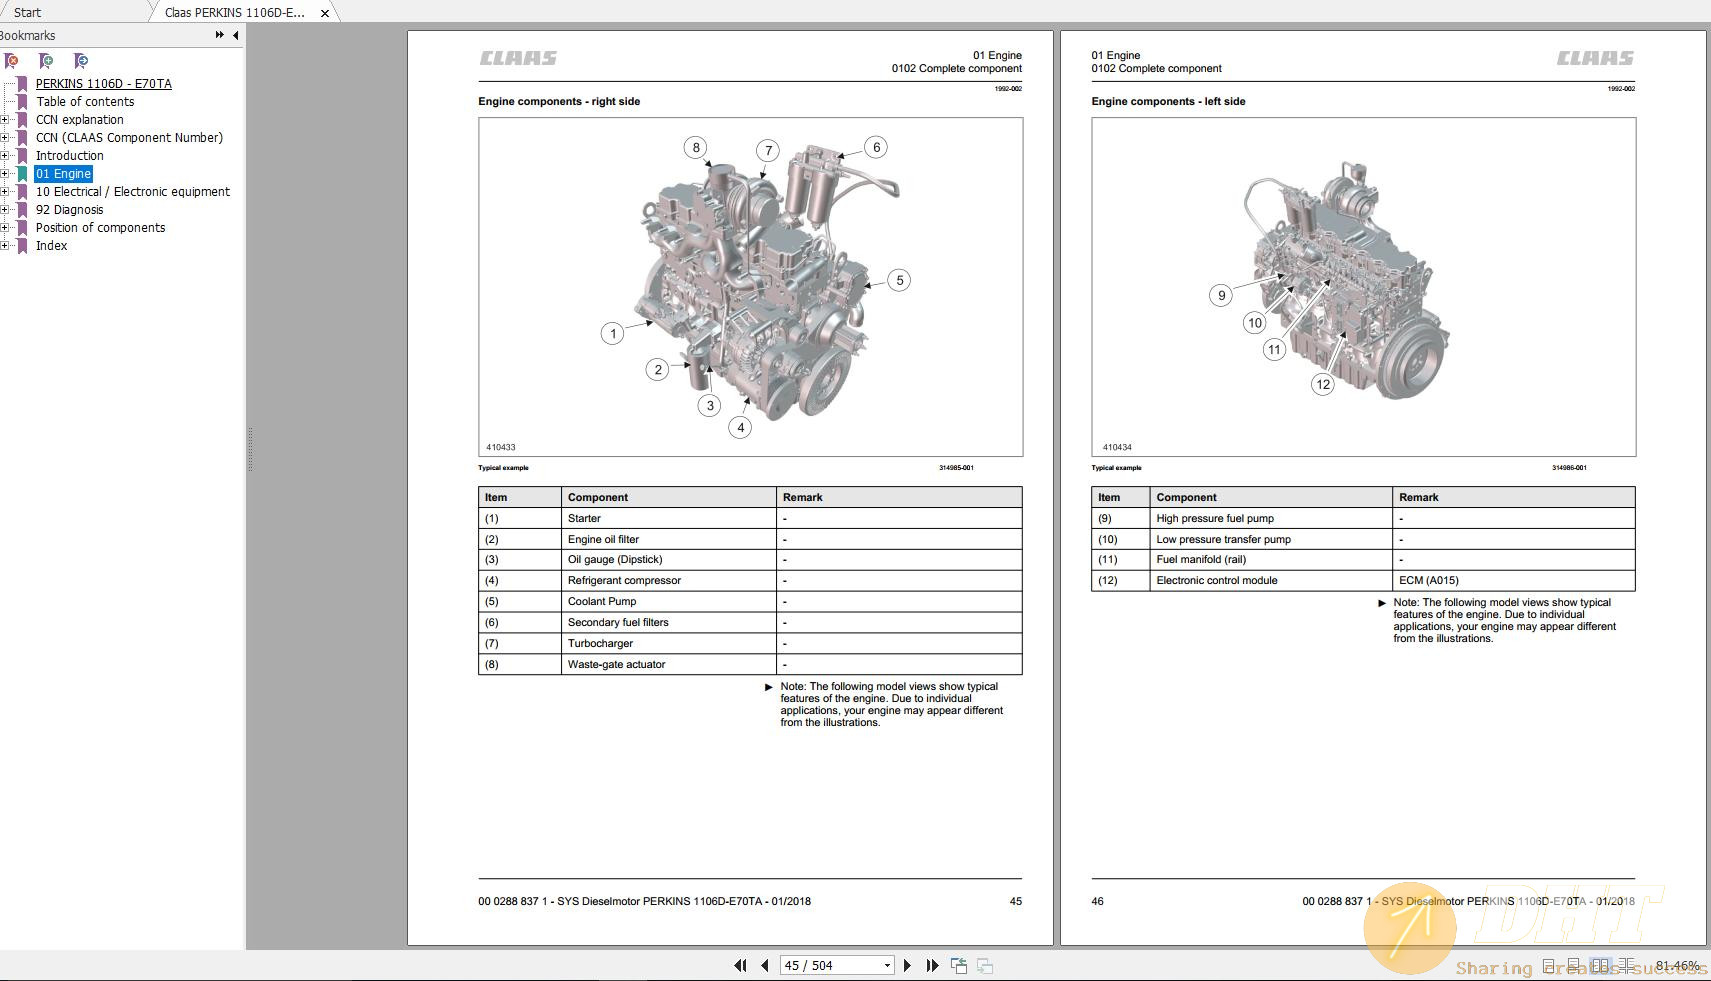Click the go-to bookmark arrow icon
This screenshot has width=1711, height=981.
(81, 61)
